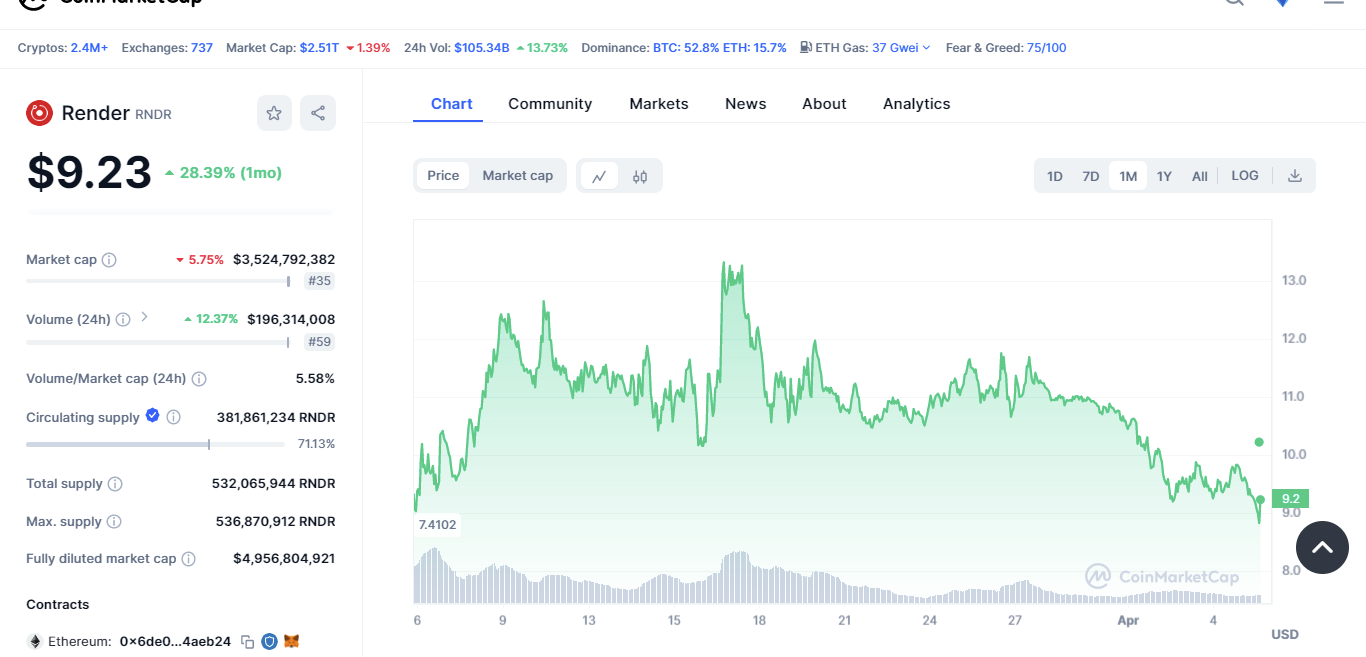Set chart range to All

coord(1200,176)
